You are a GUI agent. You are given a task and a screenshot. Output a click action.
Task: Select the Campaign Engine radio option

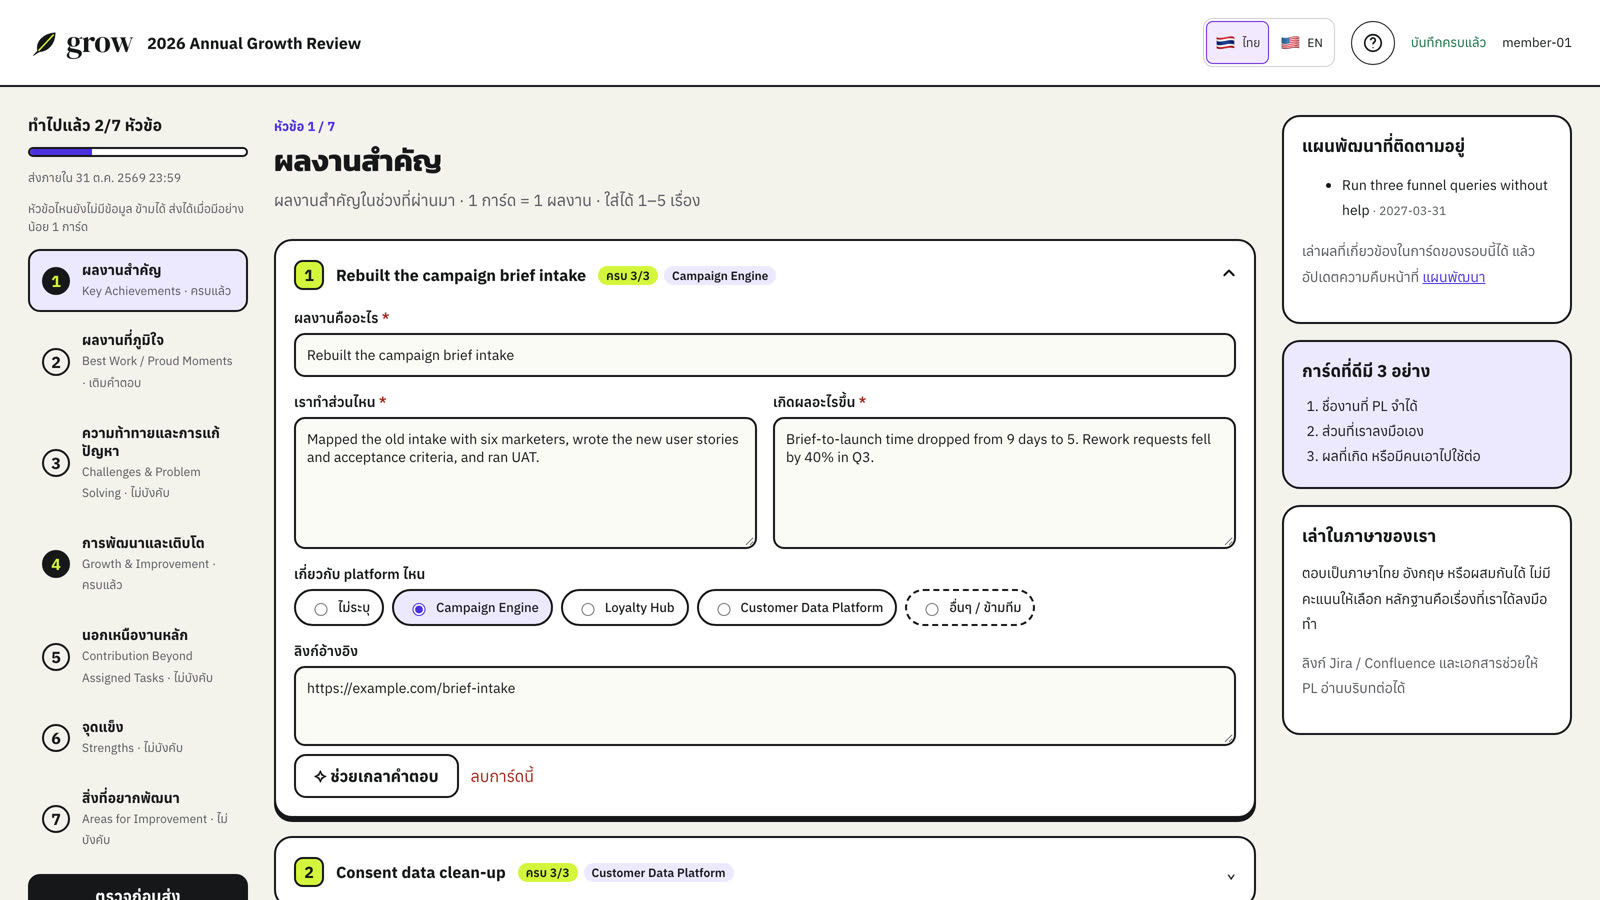(472, 608)
